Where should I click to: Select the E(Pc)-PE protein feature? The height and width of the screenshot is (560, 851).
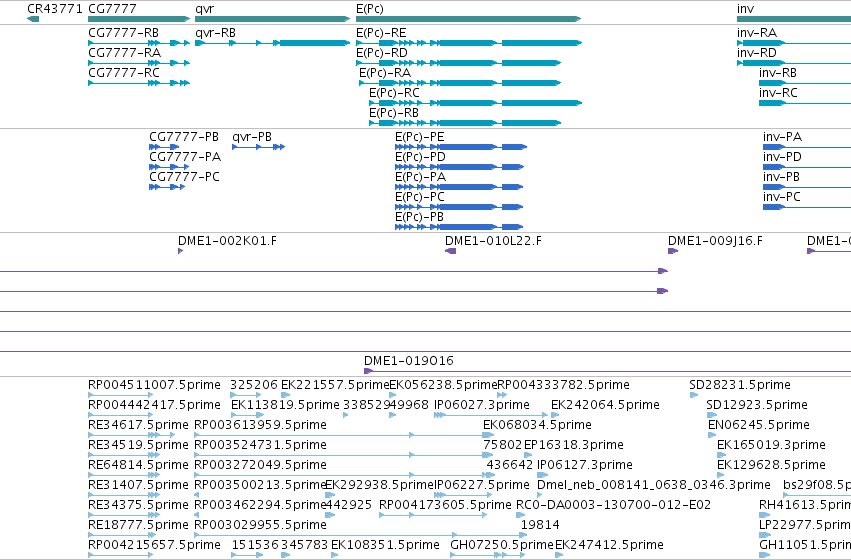point(461,147)
